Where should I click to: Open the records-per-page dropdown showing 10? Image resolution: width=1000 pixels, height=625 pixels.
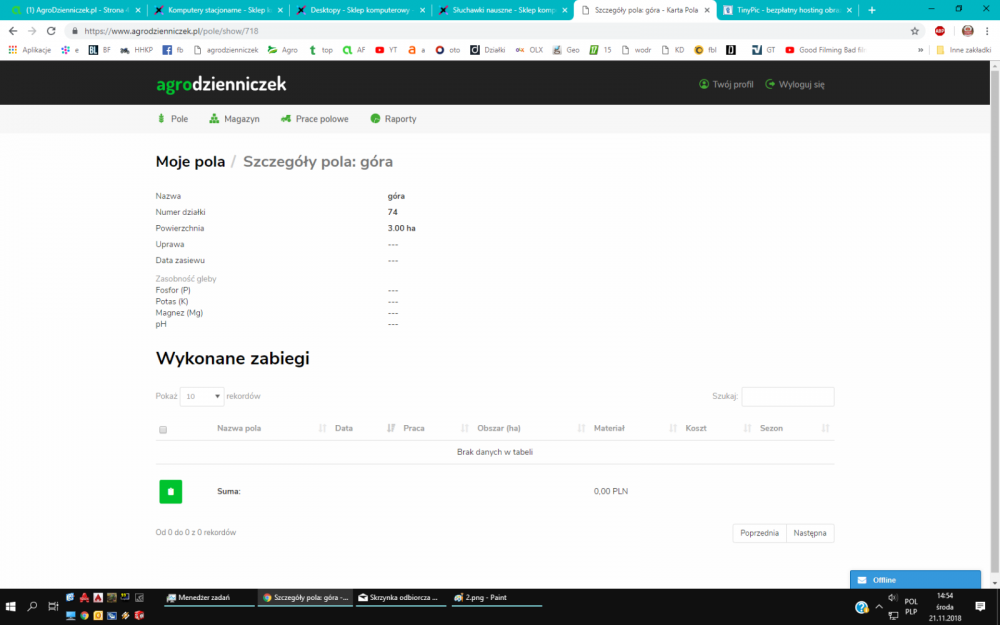point(202,396)
